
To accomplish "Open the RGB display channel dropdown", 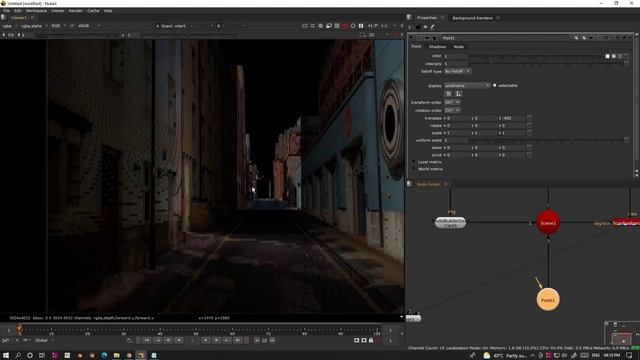I will 58,26.
